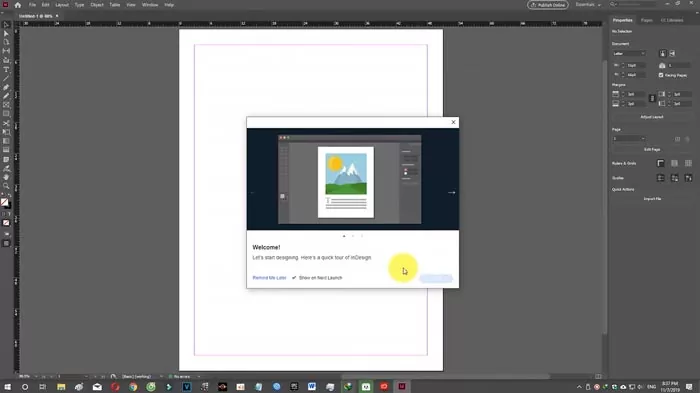Click the fill/stroke color swatch in toolbox
Screen dimensions: 700x393
click(5, 203)
